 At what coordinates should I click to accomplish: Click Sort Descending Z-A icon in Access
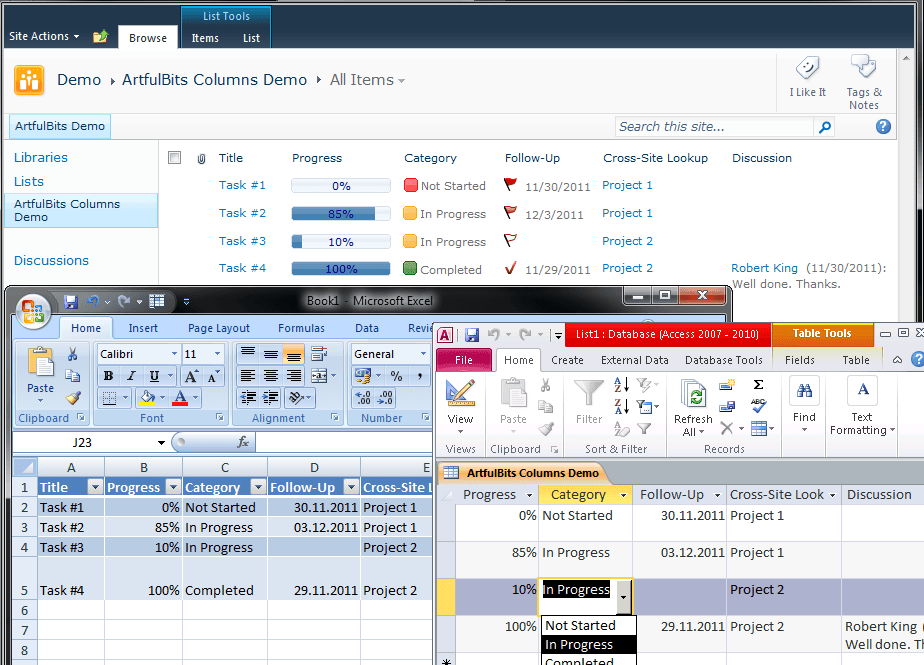[621, 406]
